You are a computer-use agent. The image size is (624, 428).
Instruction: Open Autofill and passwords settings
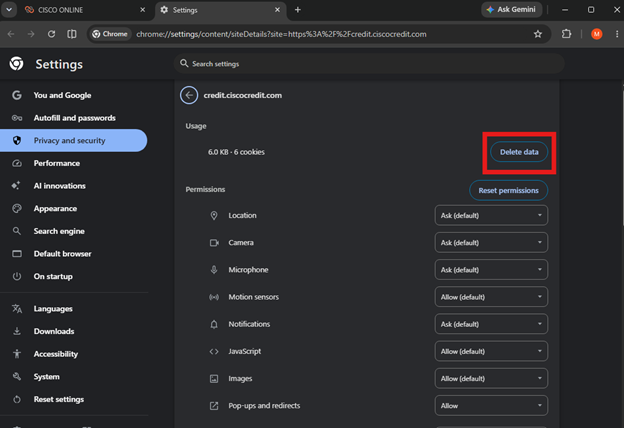(x=74, y=118)
